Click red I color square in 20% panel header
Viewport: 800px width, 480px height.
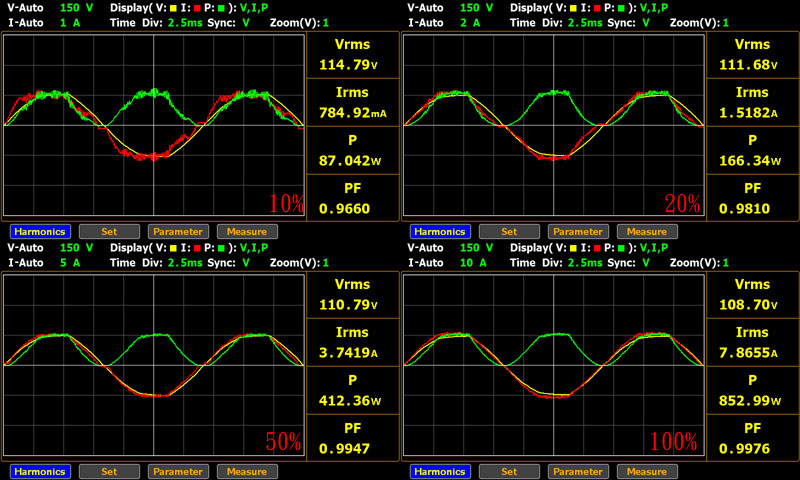click(x=597, y=8)
